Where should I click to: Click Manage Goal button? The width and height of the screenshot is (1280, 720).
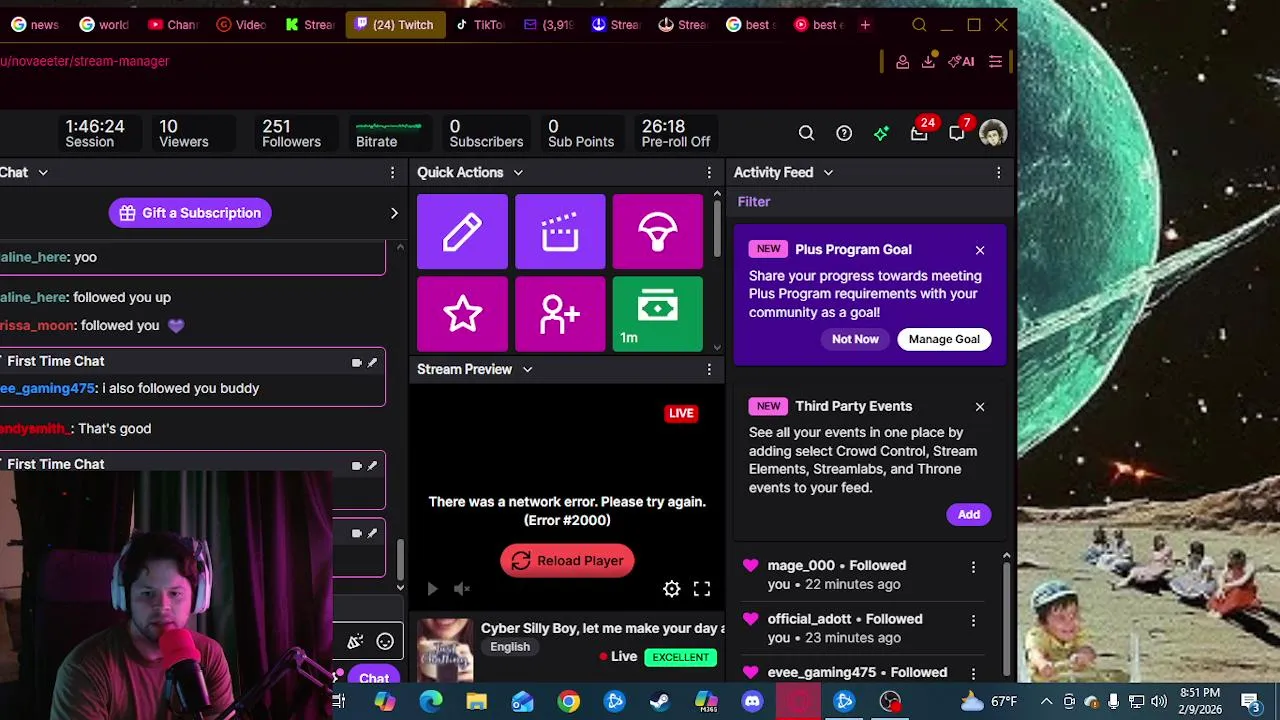tap(944, 339)
